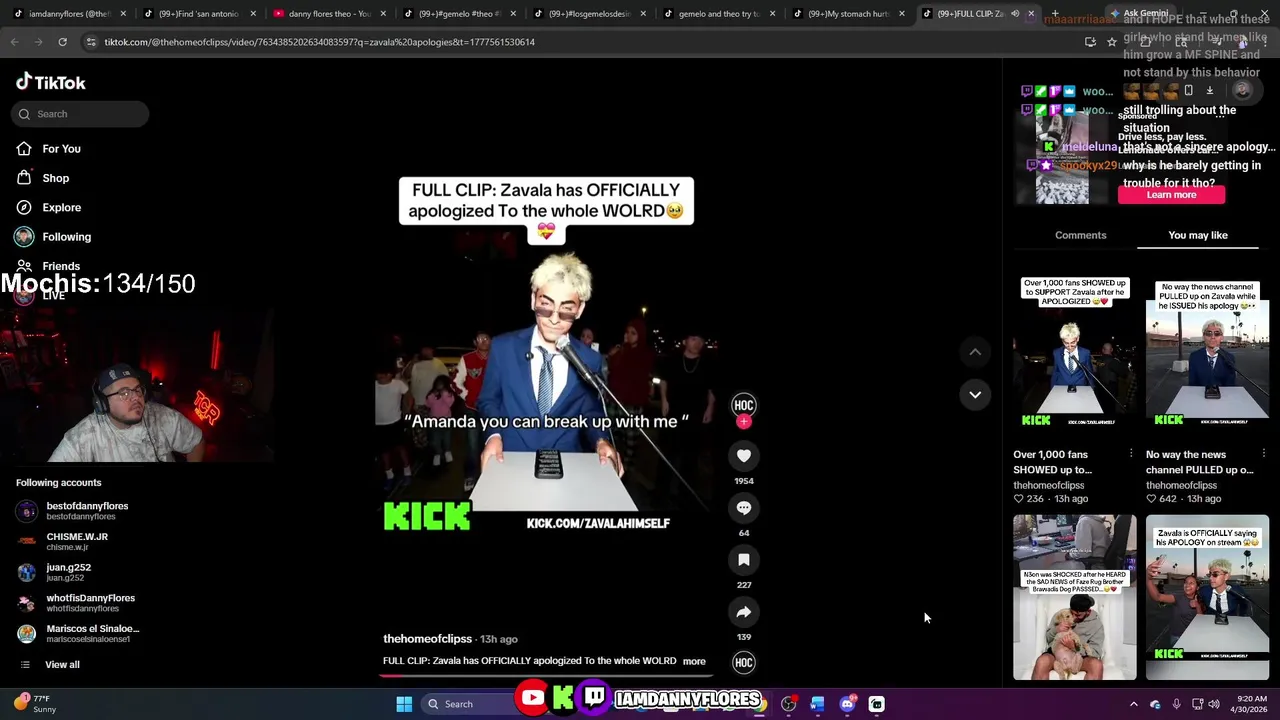Open 'Over 1,000 fans SHOWED up' video thumbnail
The image size is (1280, 720).
coord(1074,351)
